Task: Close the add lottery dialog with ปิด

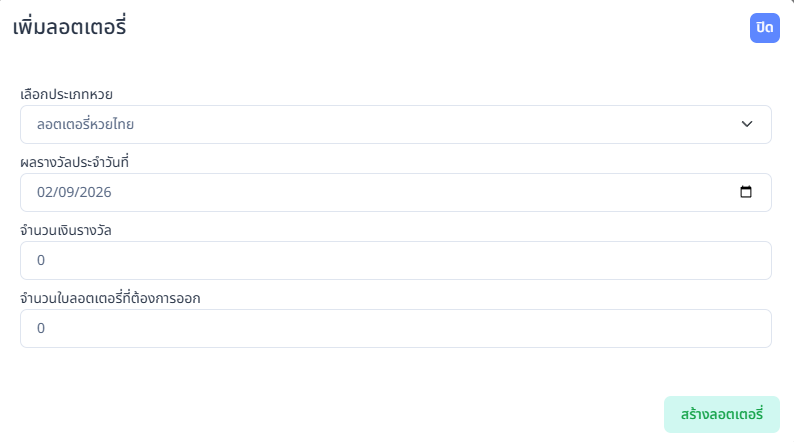Action: (764, 28)
